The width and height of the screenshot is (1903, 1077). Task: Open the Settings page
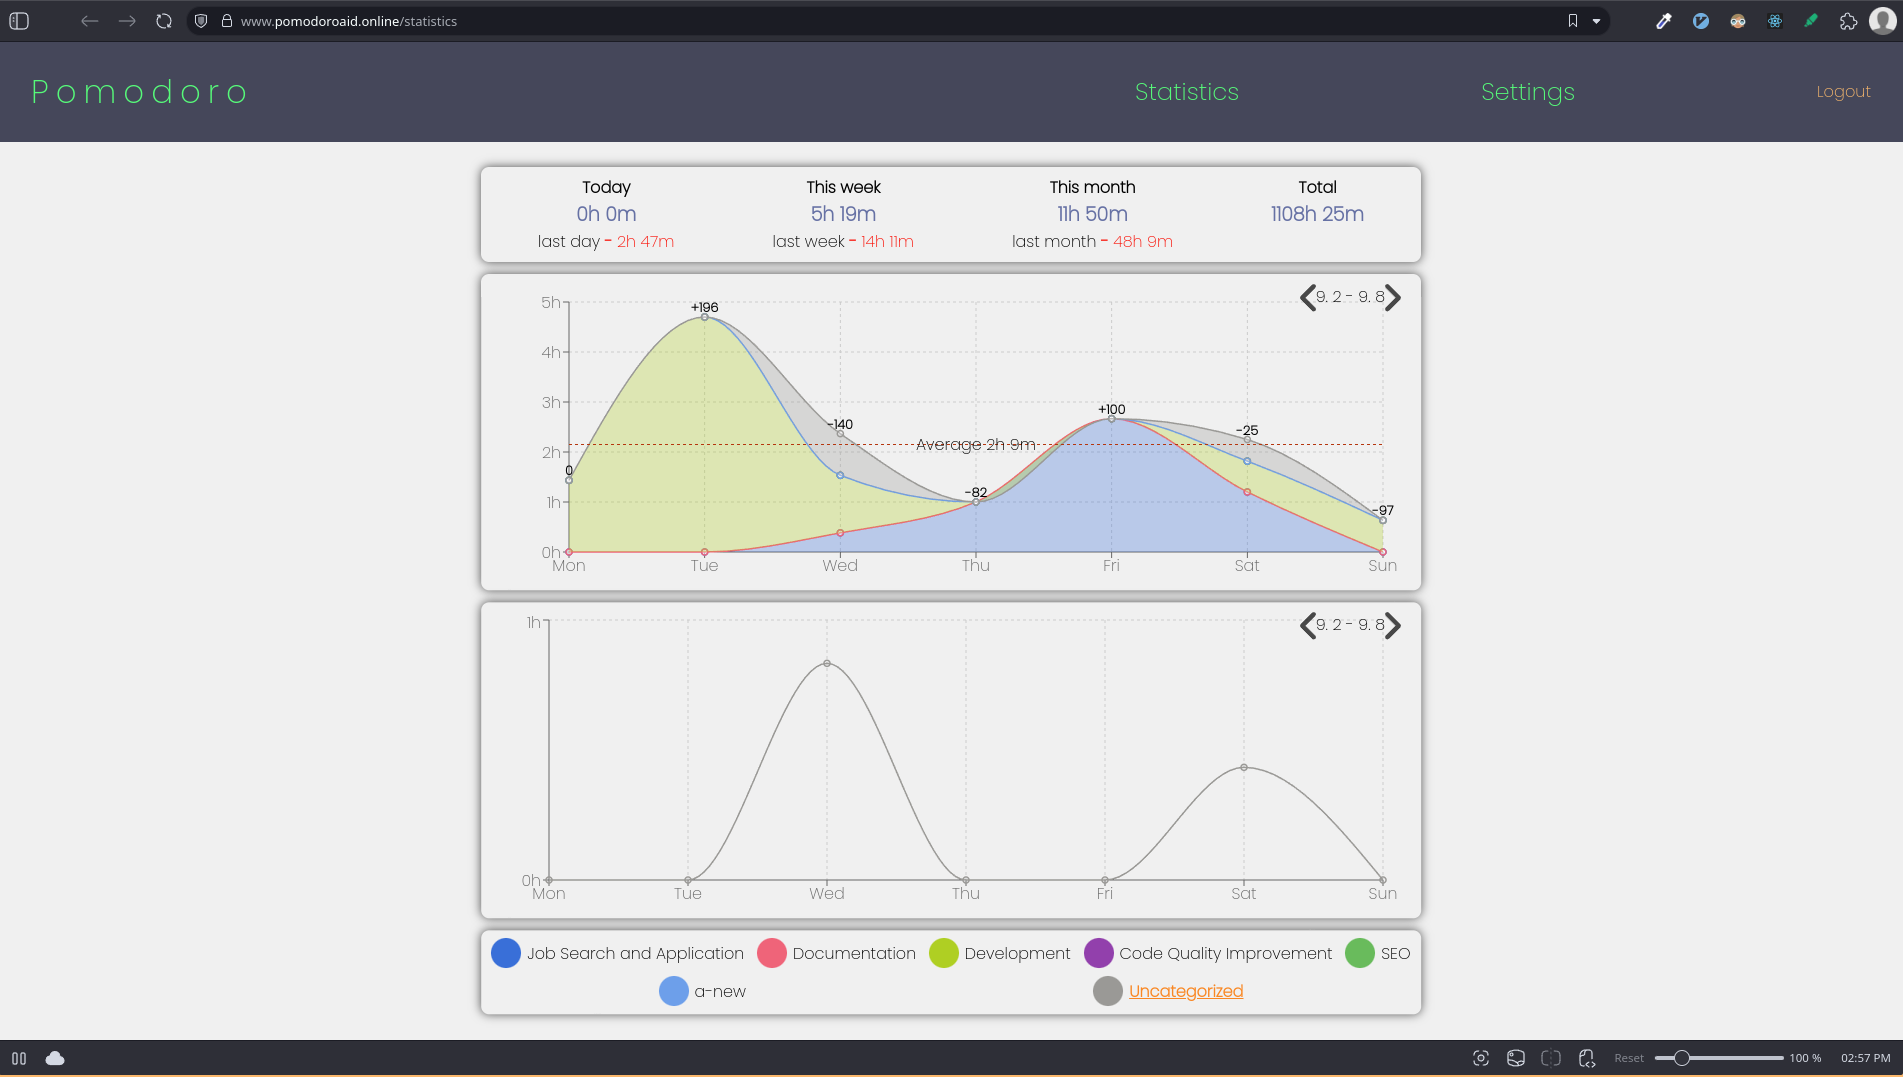click(x=1527, y=92)
